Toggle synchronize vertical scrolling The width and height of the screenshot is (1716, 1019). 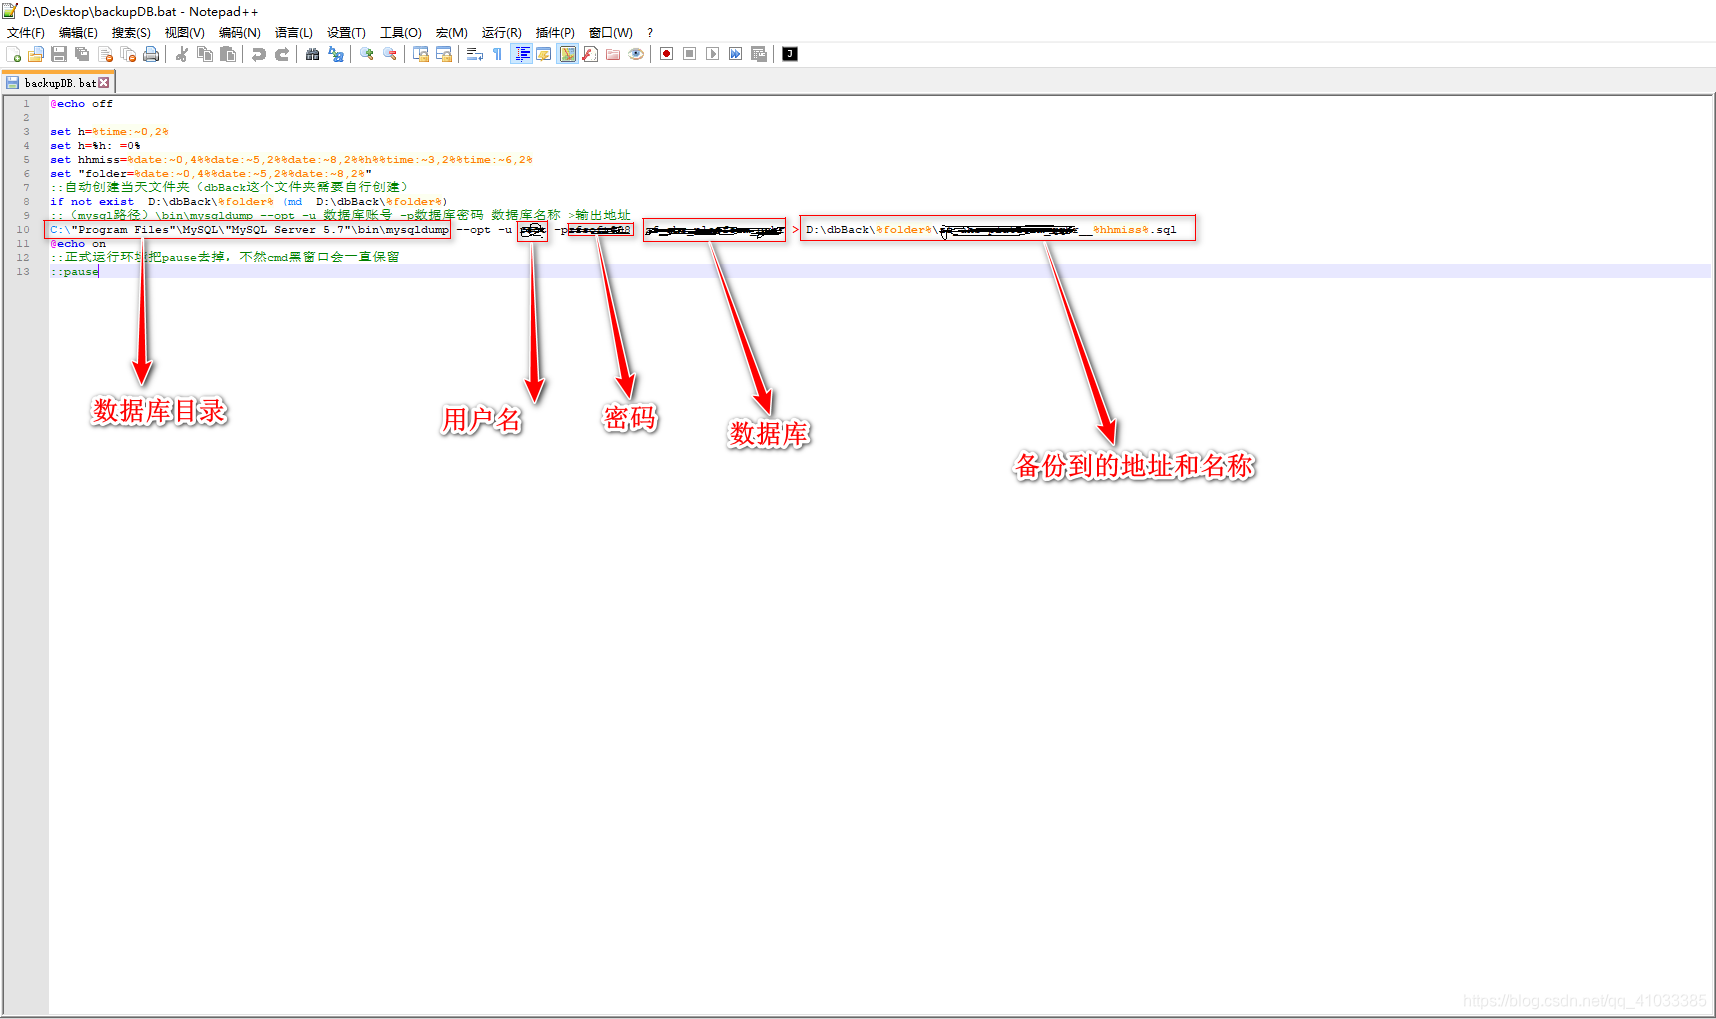[x=420, y=54]
